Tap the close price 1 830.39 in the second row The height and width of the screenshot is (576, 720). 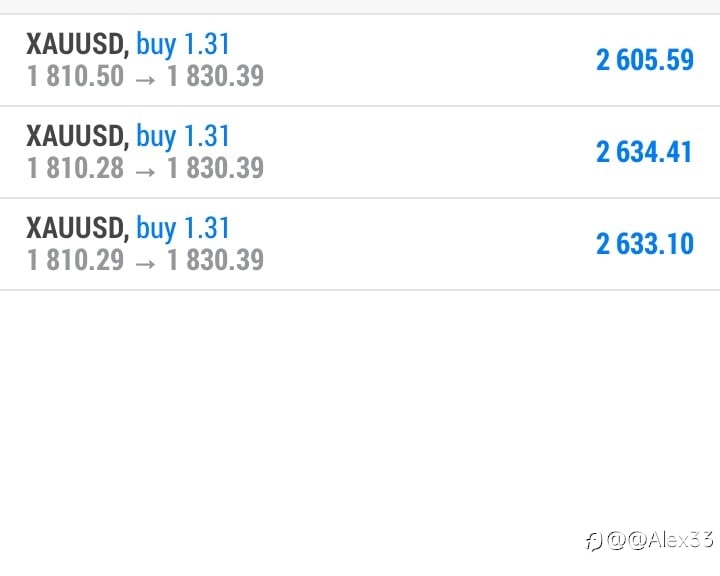(x=215, y=168)
